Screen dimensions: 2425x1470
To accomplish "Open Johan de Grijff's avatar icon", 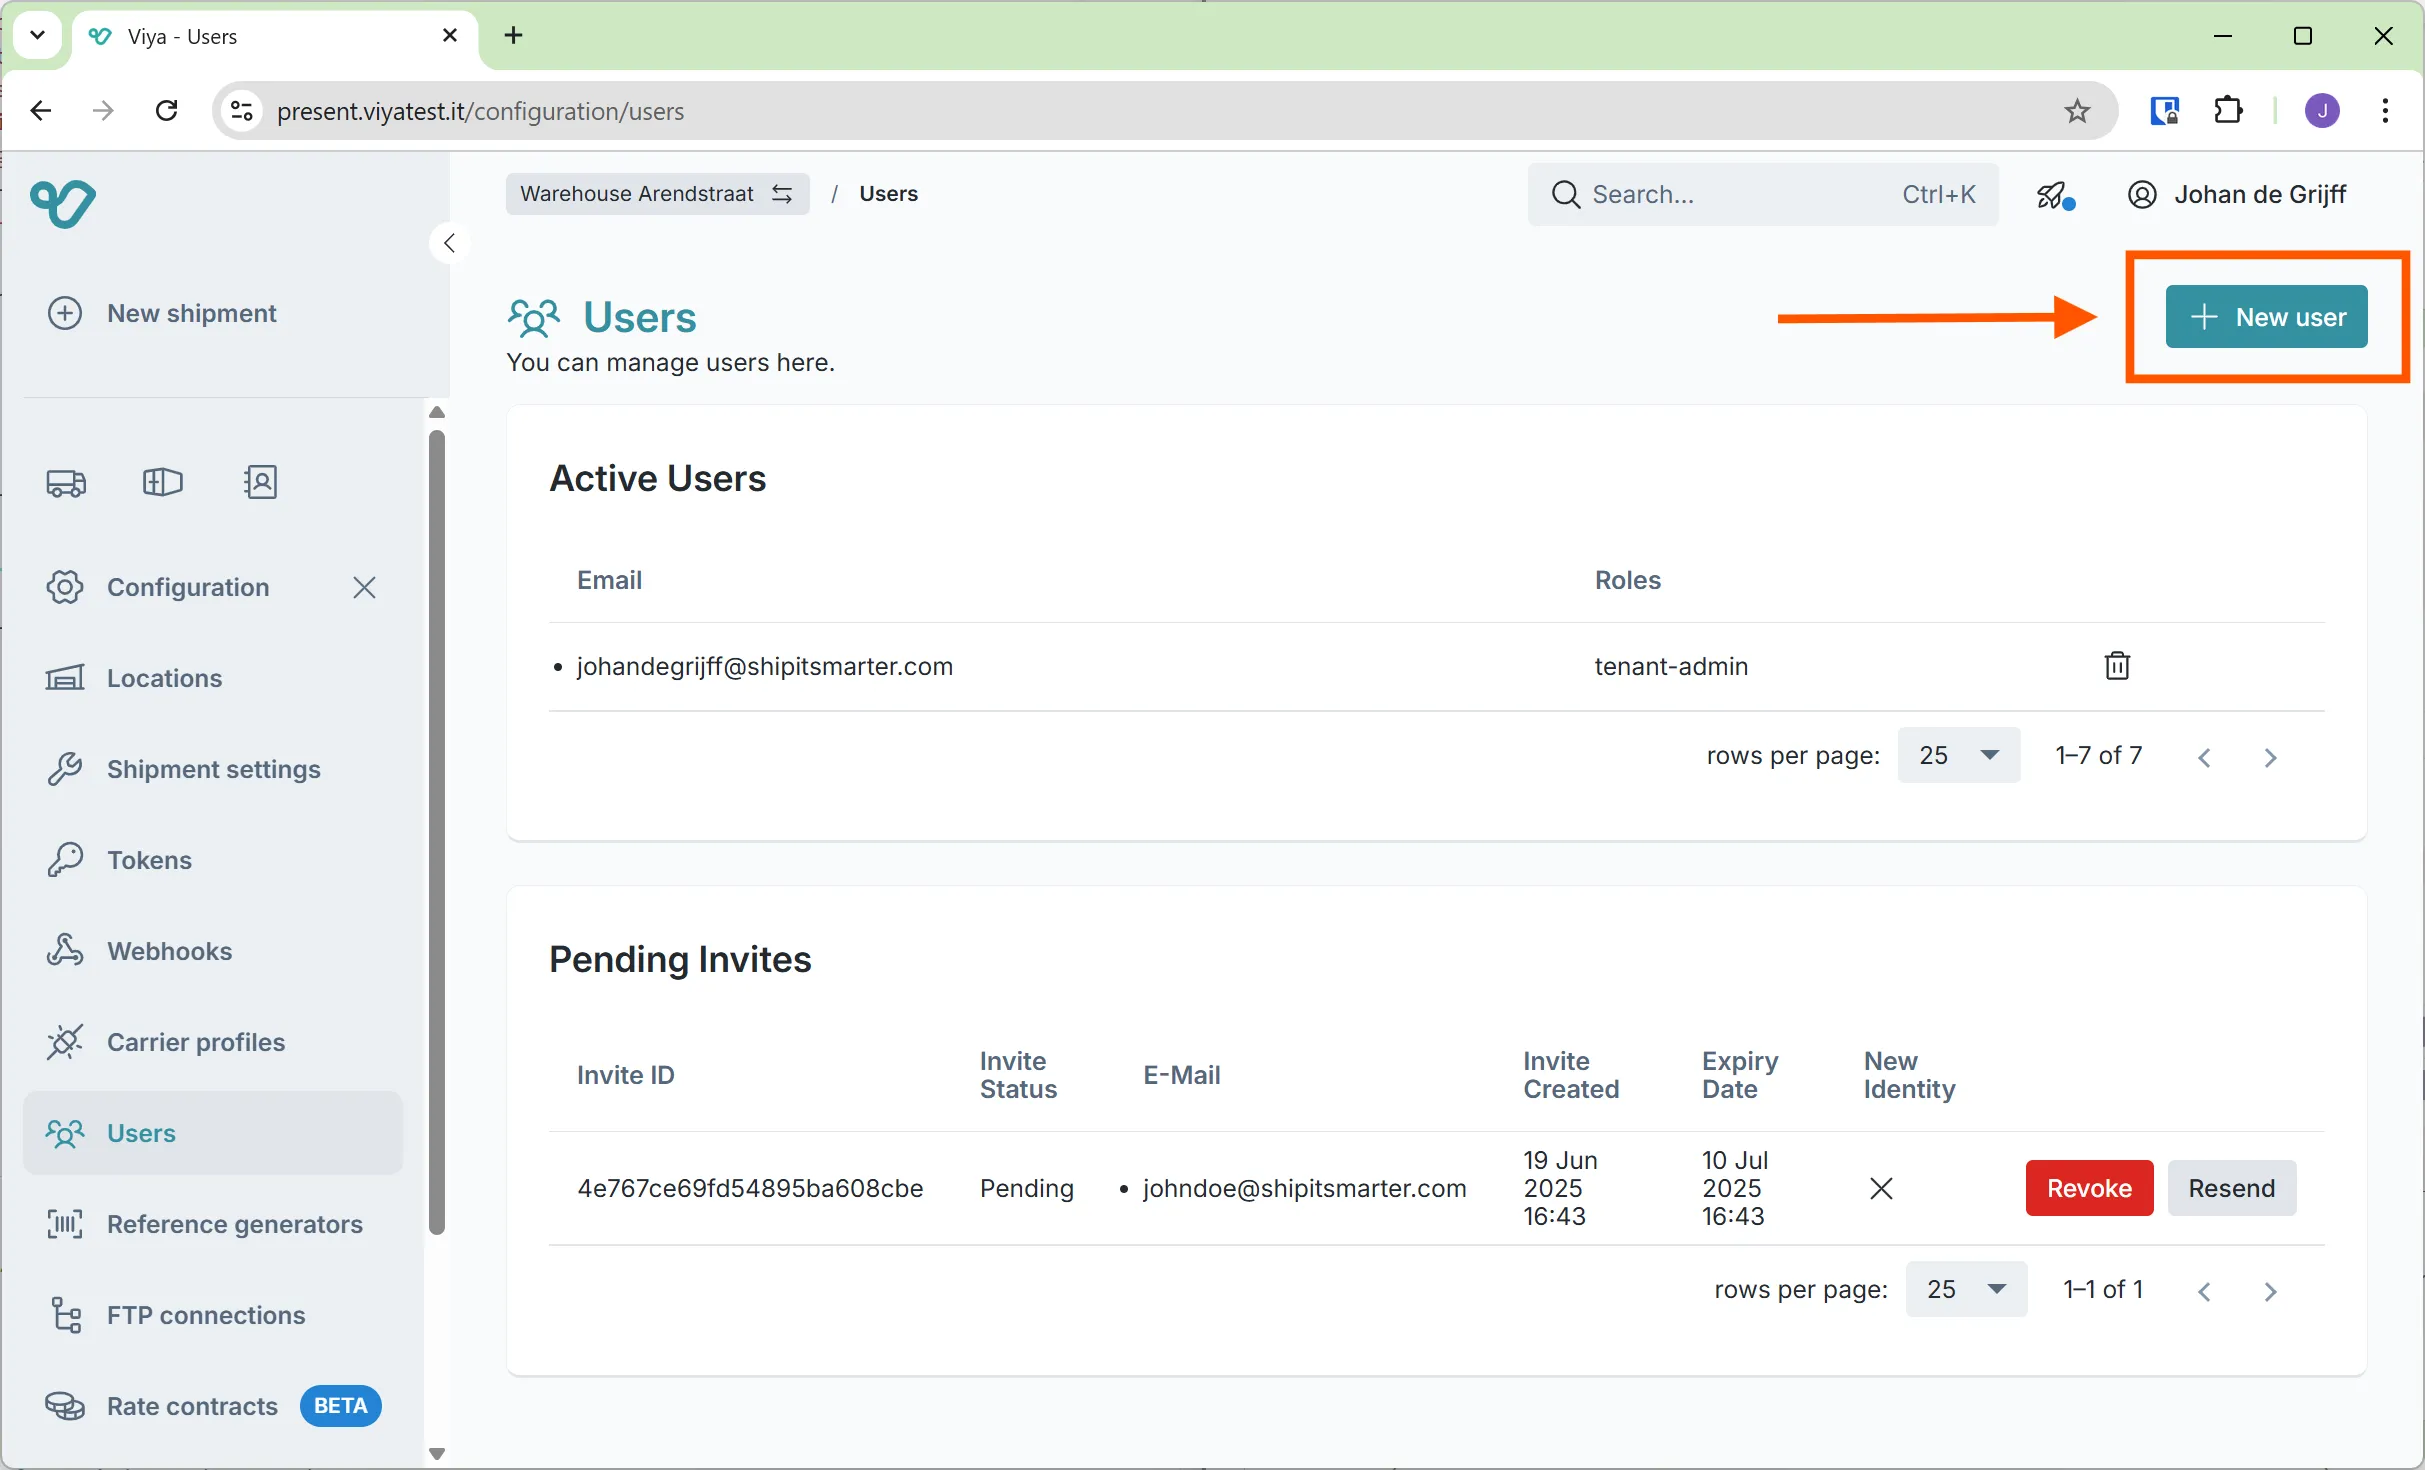I will coord(2141,193).
